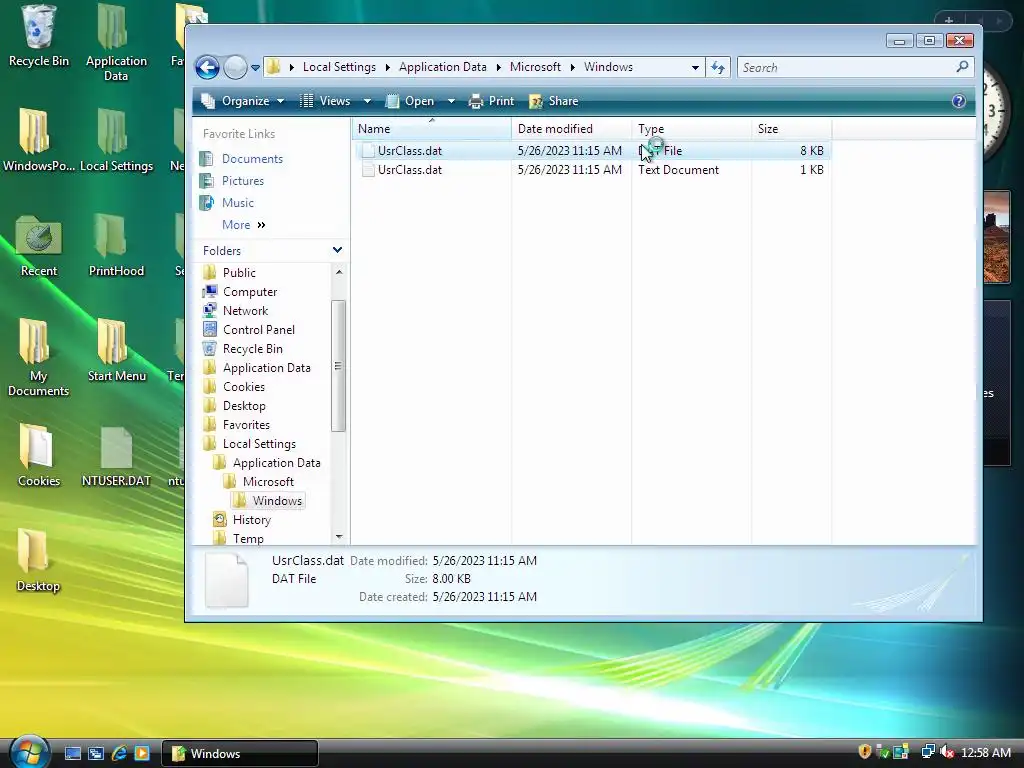The image size is (1024, 768).
Task: Collapse the Folders pane chevron
Action: [x=337, y=250]
